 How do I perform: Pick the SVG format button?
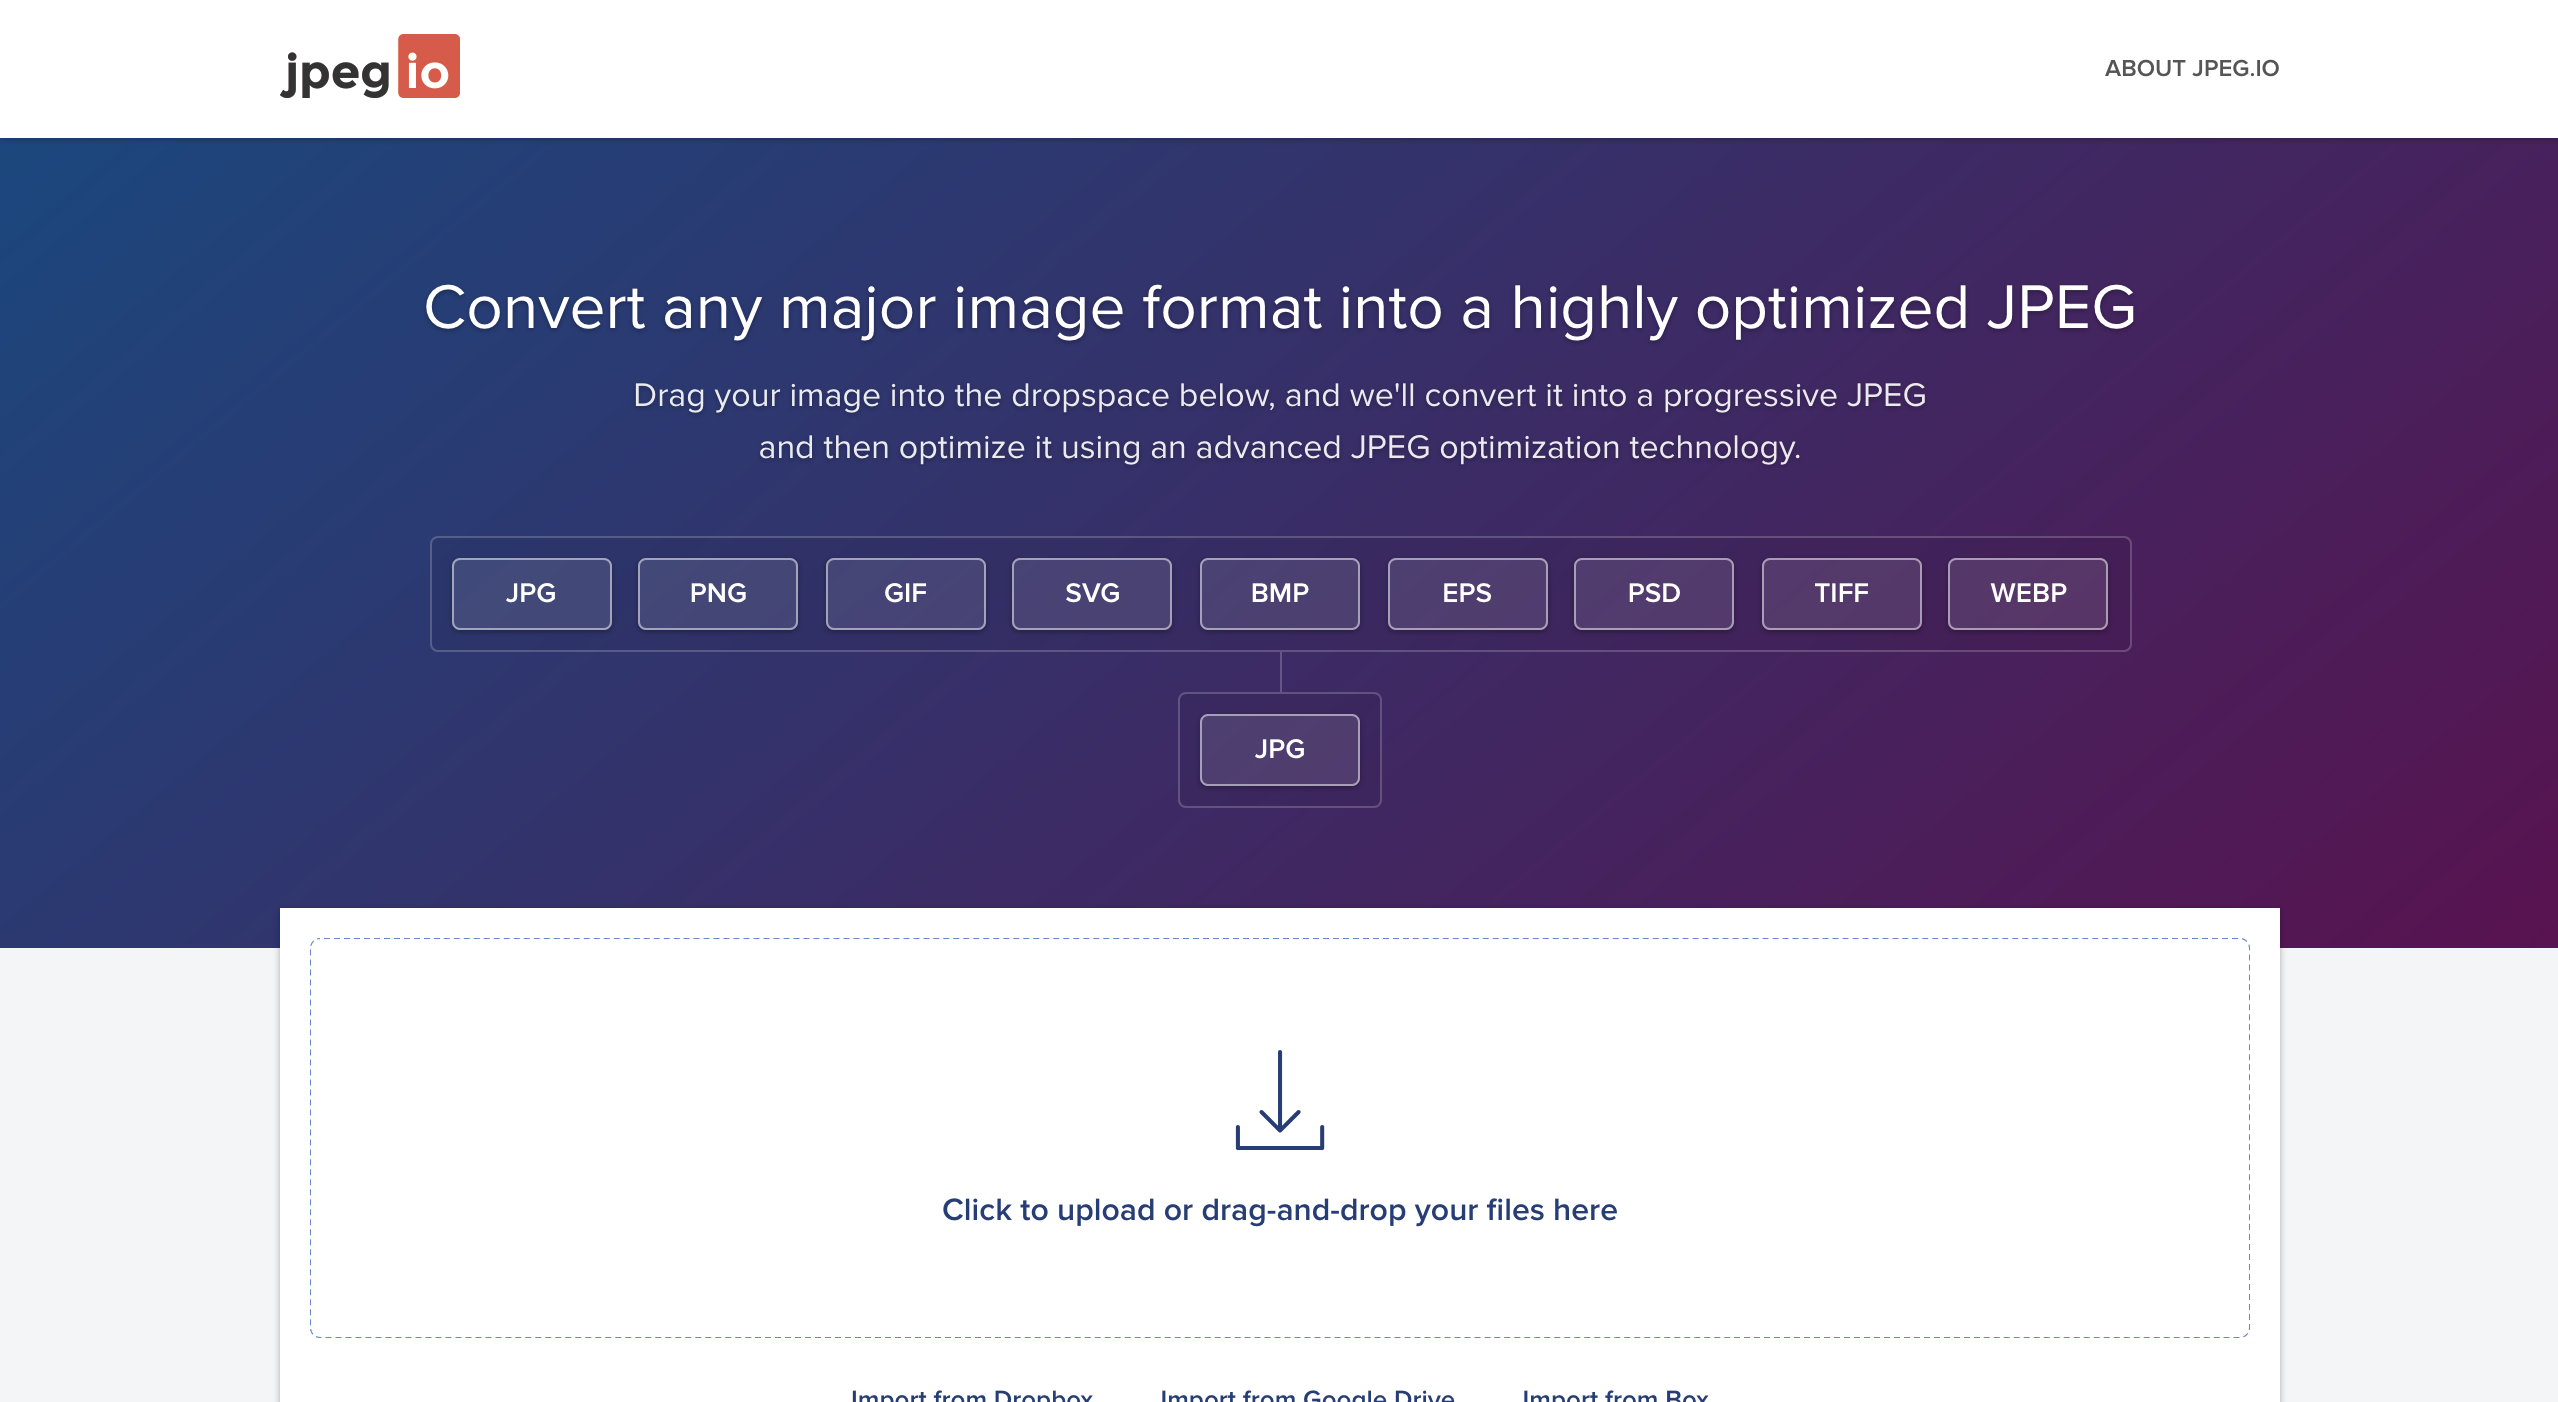(1091, 593)
